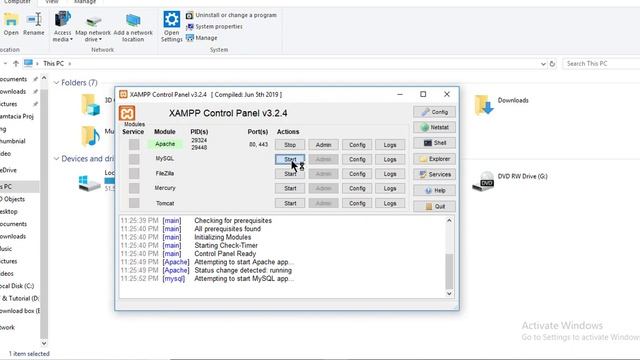Open Mercury Config menu
This screenshot has width=640, height=360.
357,188
